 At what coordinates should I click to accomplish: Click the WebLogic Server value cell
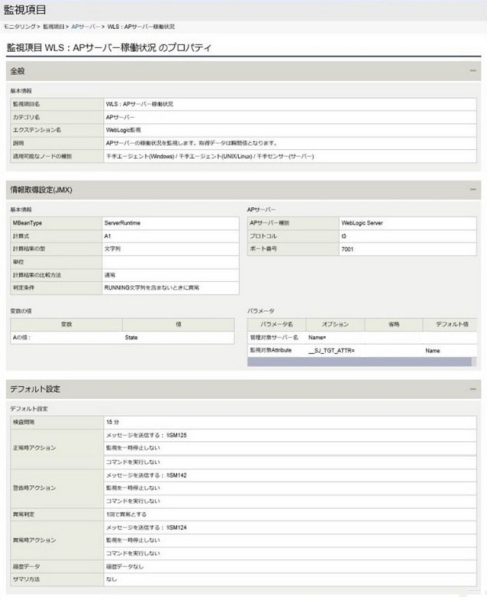pyautogui.click(x=407, y=223)
